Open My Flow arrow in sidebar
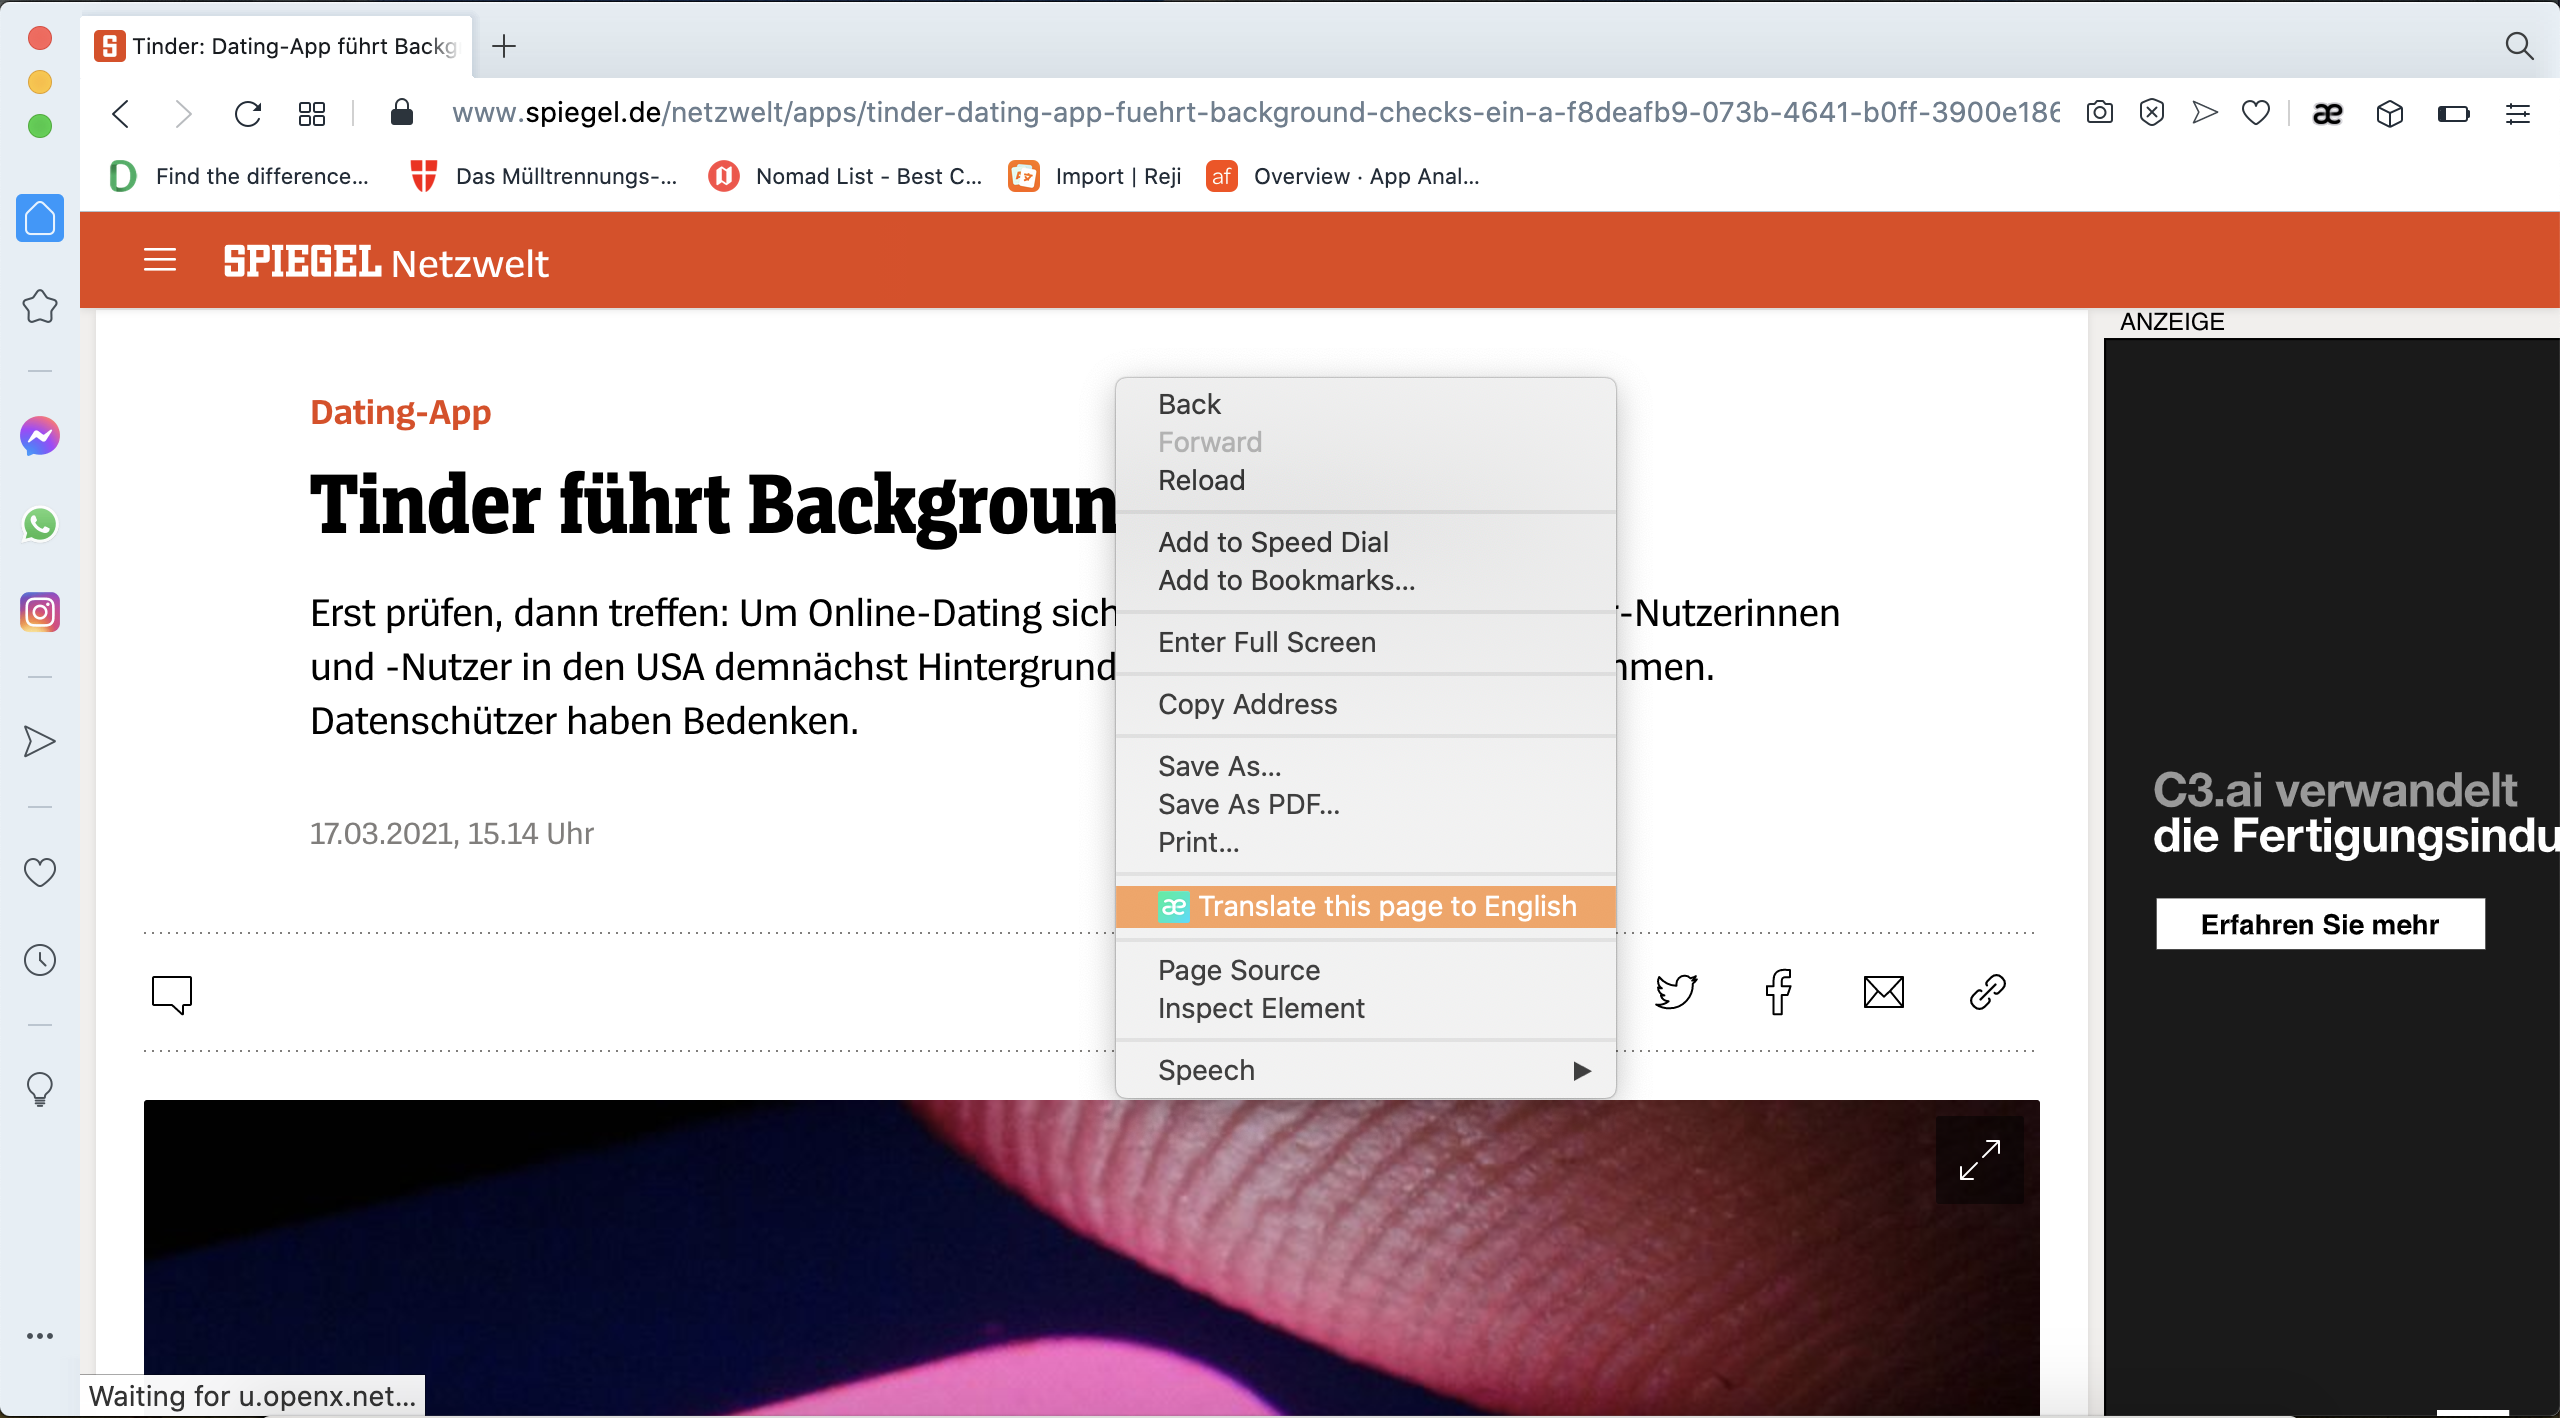The width and height of the screenshot is (2560, 1418). tap(40, 741)
